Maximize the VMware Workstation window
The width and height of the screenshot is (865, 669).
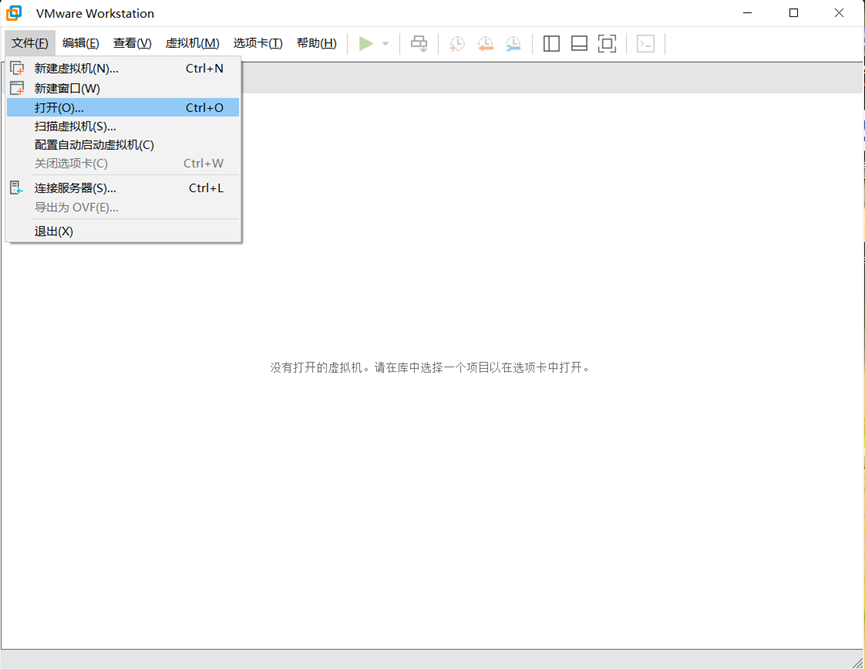[x=793, y=13]
